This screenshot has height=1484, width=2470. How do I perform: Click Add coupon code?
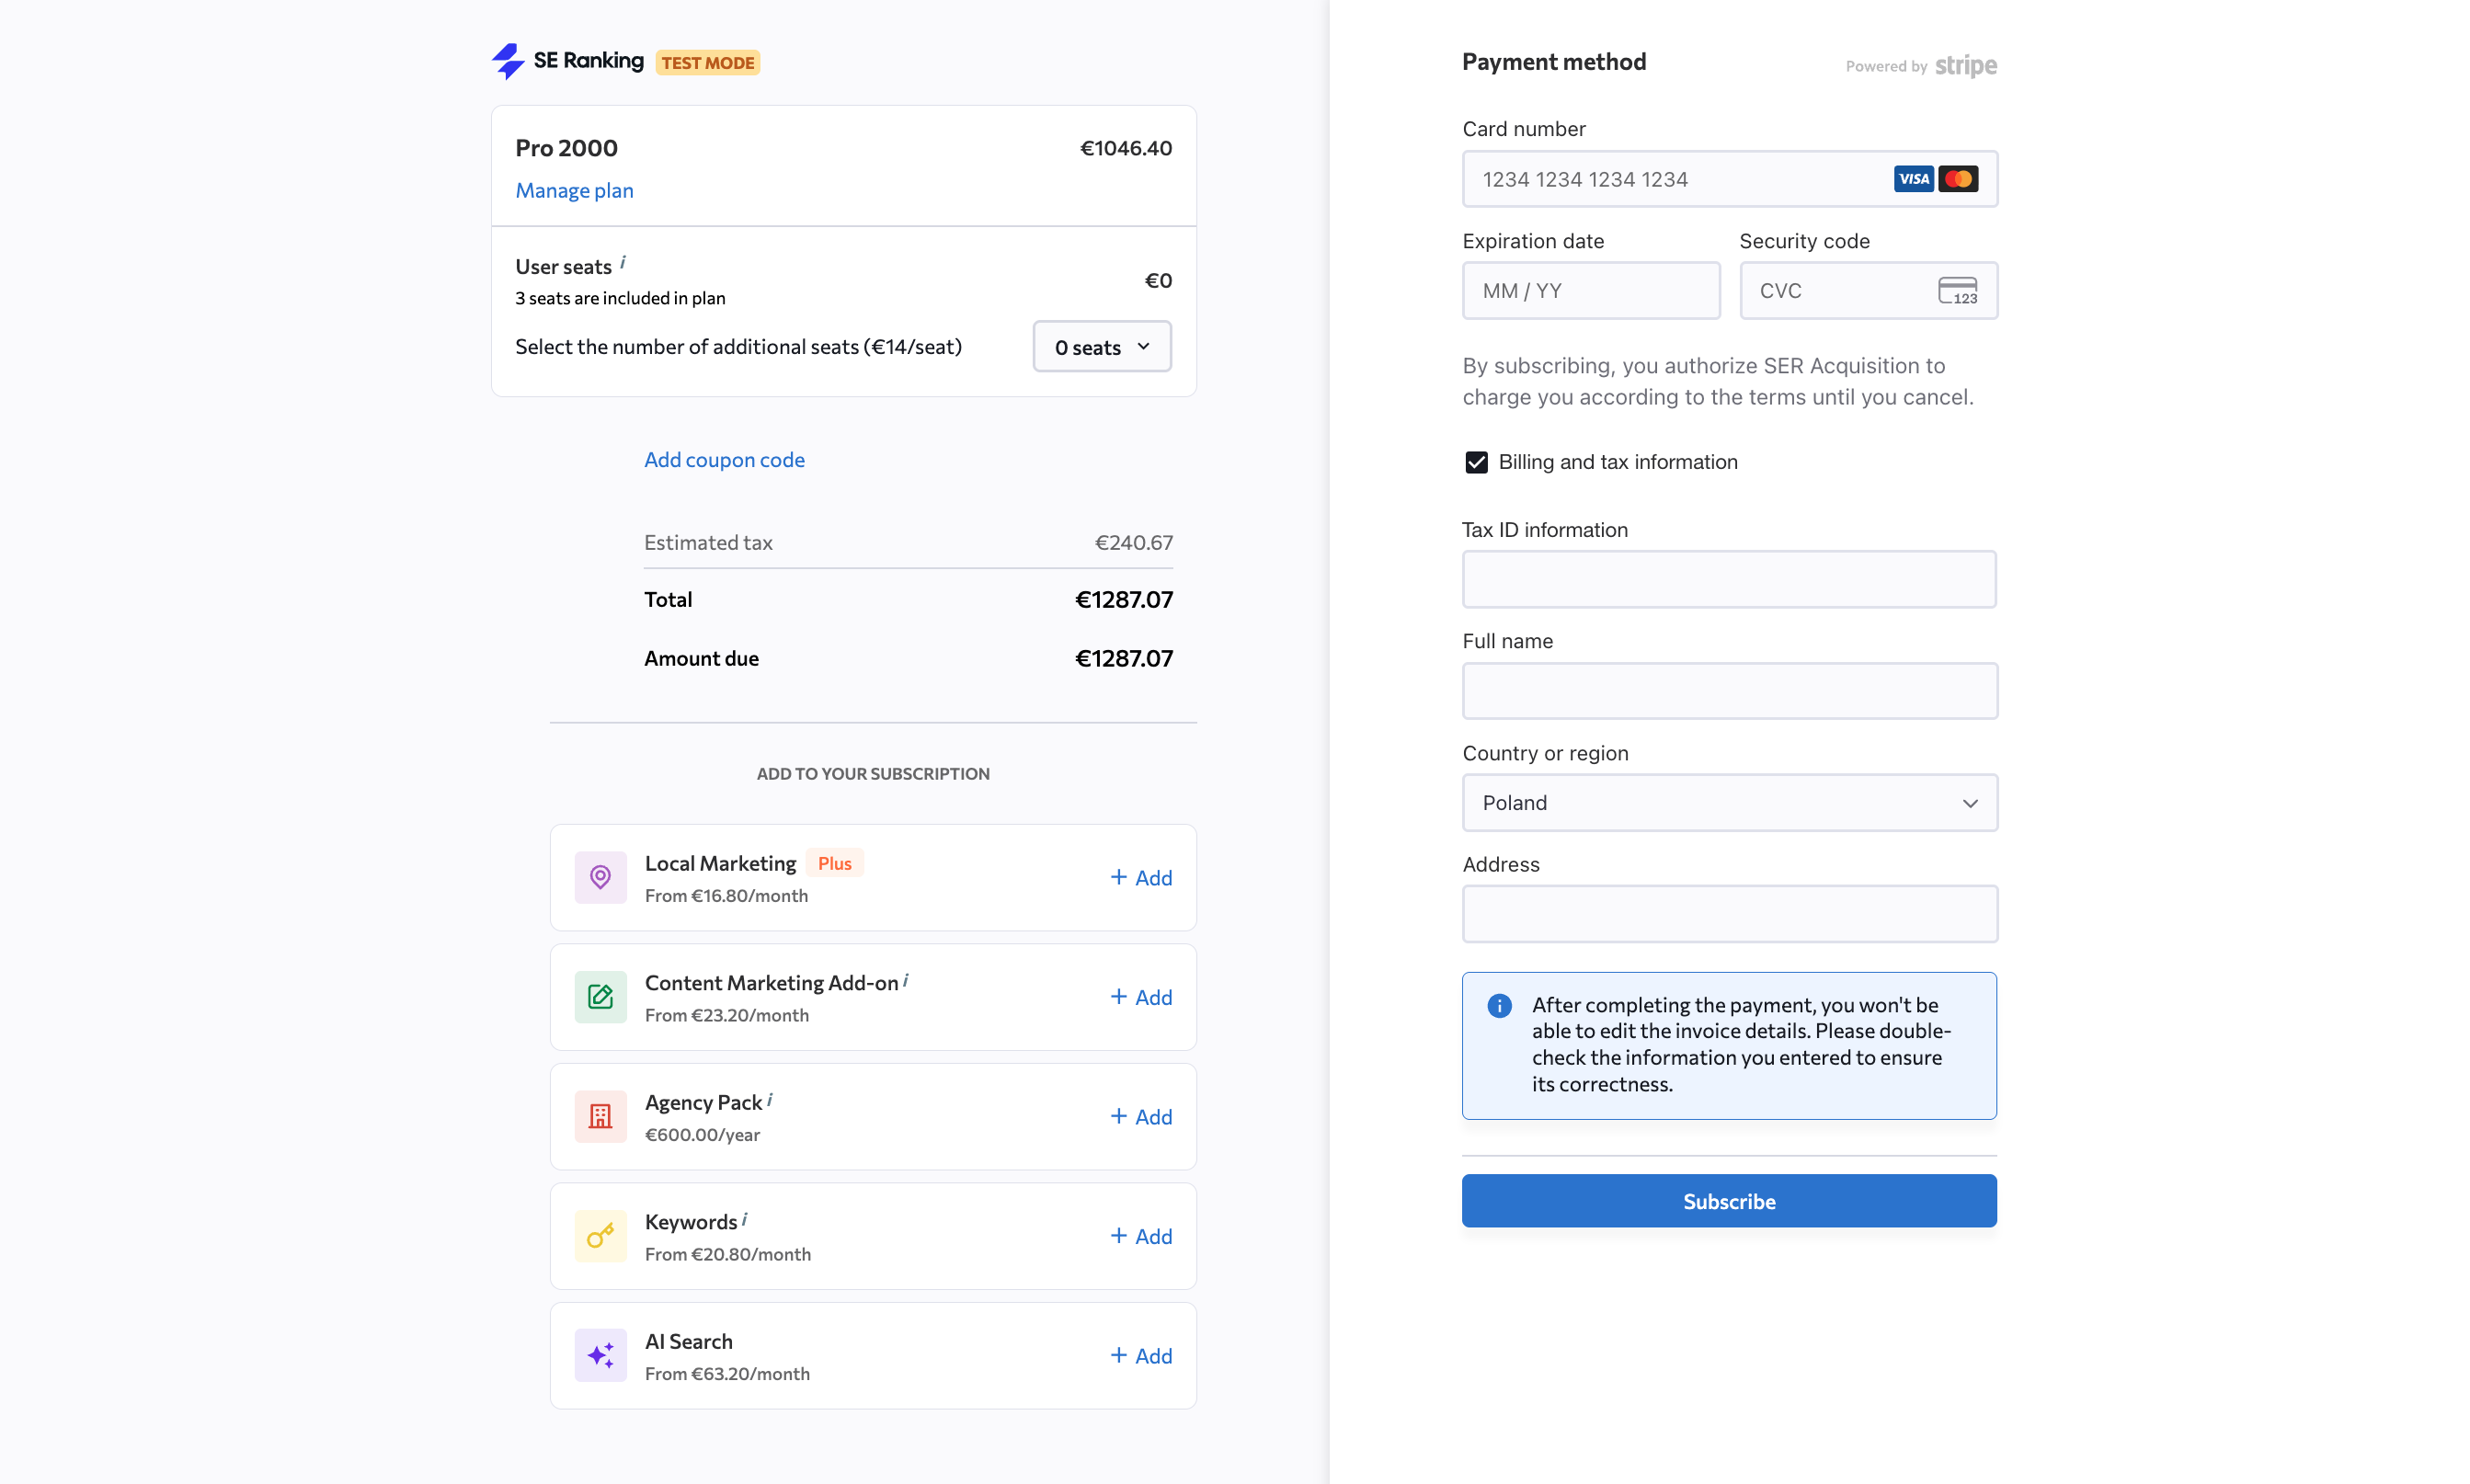[x=724, y=459]
